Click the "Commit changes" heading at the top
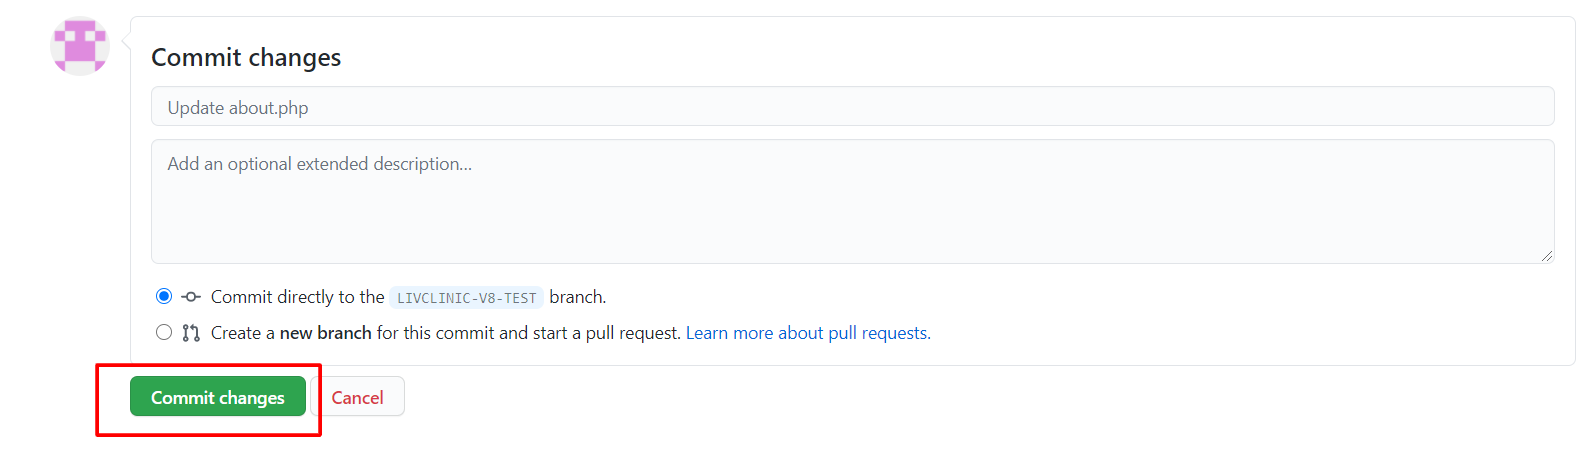Screen dimensions: 1591x460 click(246, 58)
